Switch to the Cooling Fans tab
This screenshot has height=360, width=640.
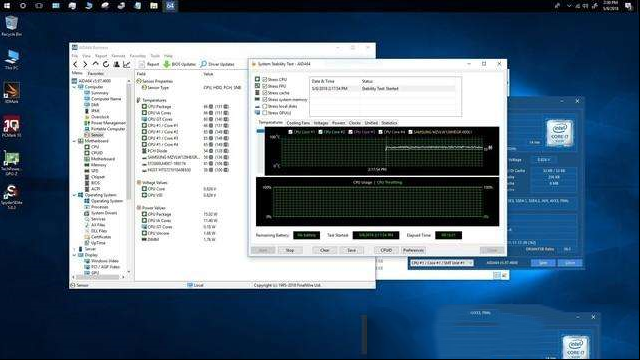pos(298,123)
